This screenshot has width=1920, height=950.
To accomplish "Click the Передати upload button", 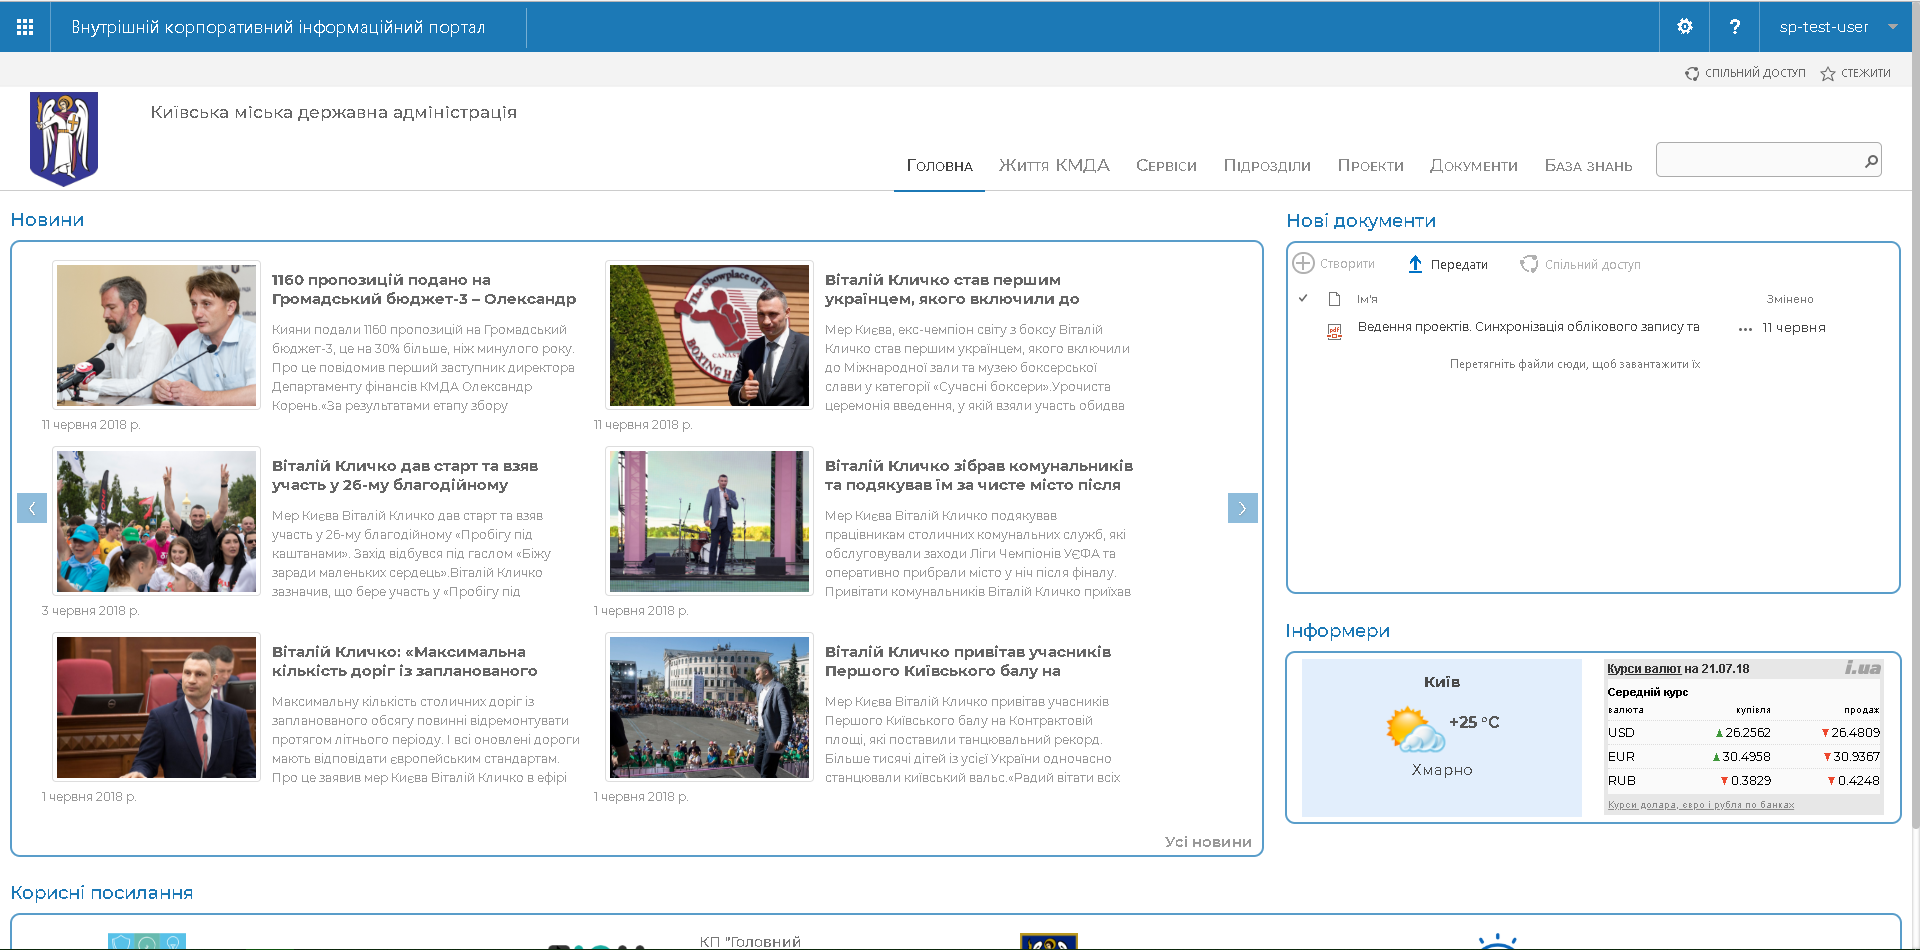I will (1447, 264).
